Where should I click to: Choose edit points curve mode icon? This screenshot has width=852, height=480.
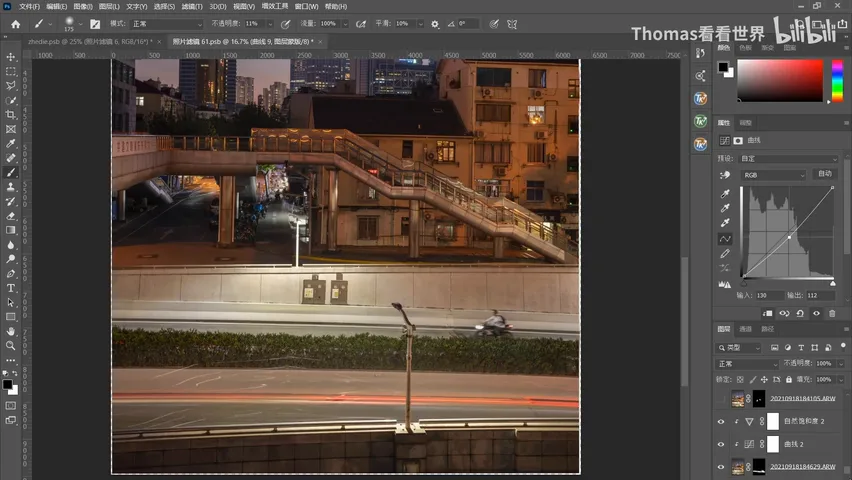[725, 239]
